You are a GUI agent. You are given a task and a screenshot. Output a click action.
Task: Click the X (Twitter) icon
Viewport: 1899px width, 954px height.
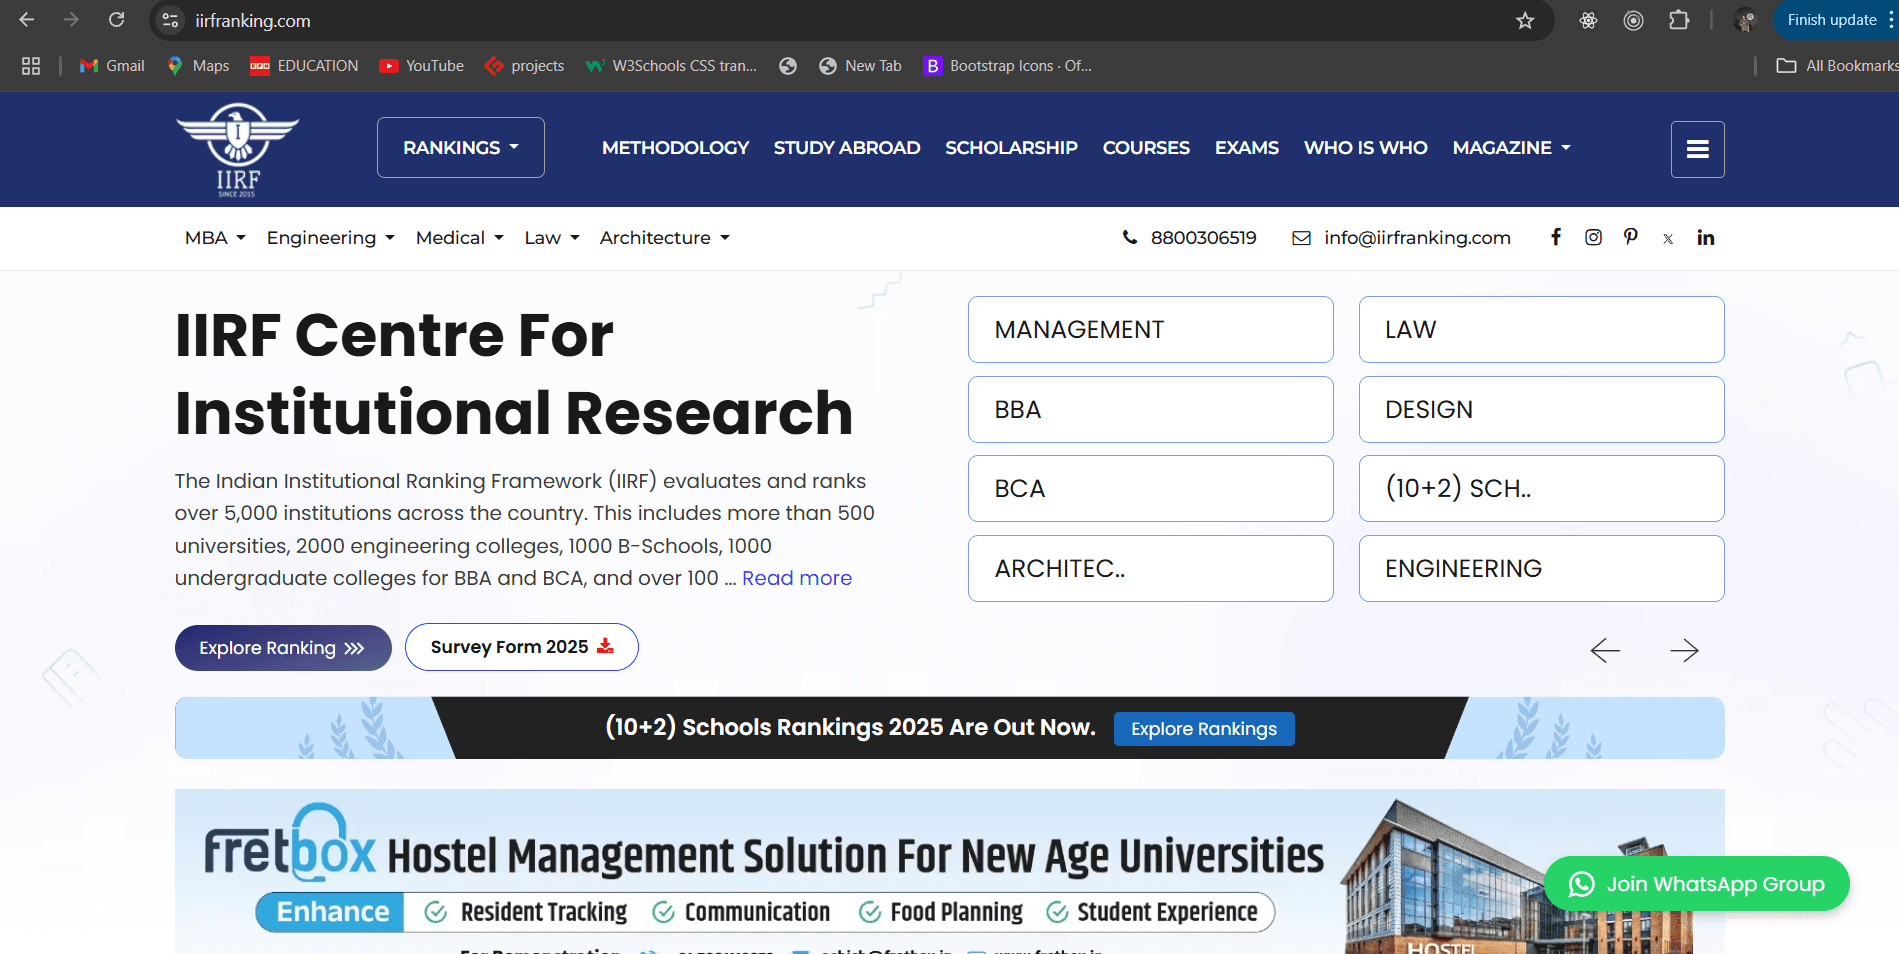coord(1668,238)
